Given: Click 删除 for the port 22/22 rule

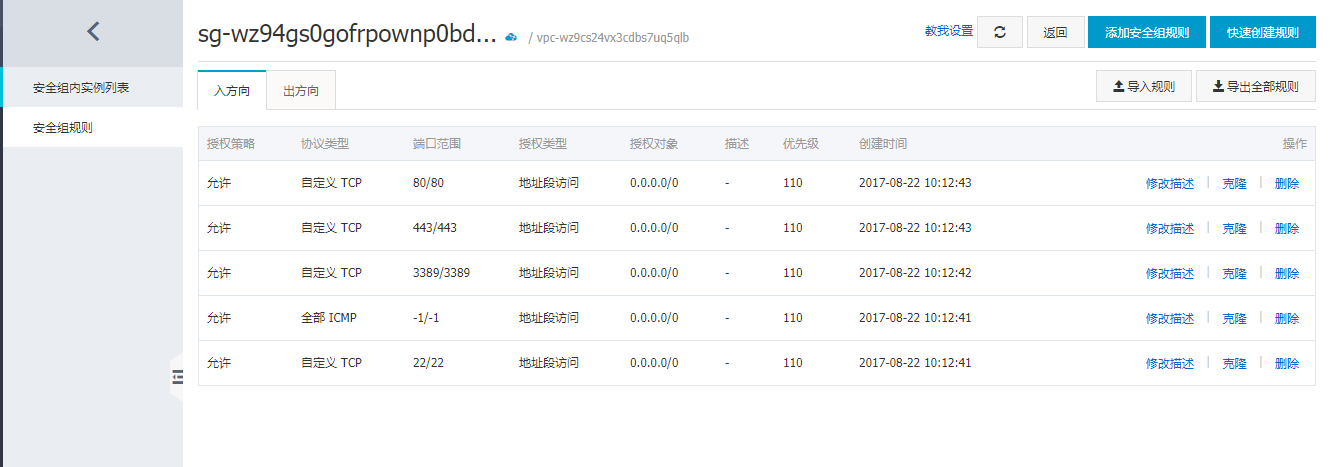Looking at the screenshot, I should pyautogui.click(x=1287, y=364).
